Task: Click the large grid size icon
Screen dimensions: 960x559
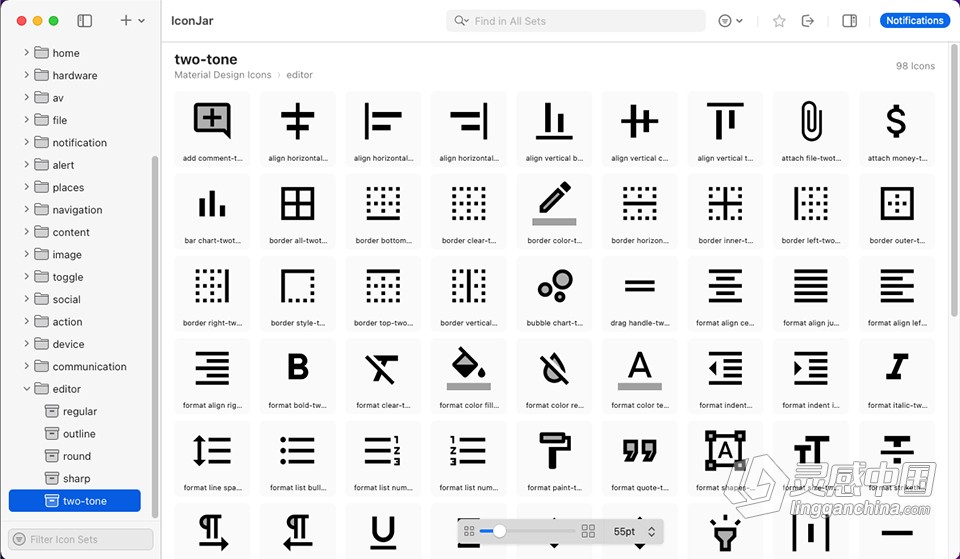Action: point(588,531)
